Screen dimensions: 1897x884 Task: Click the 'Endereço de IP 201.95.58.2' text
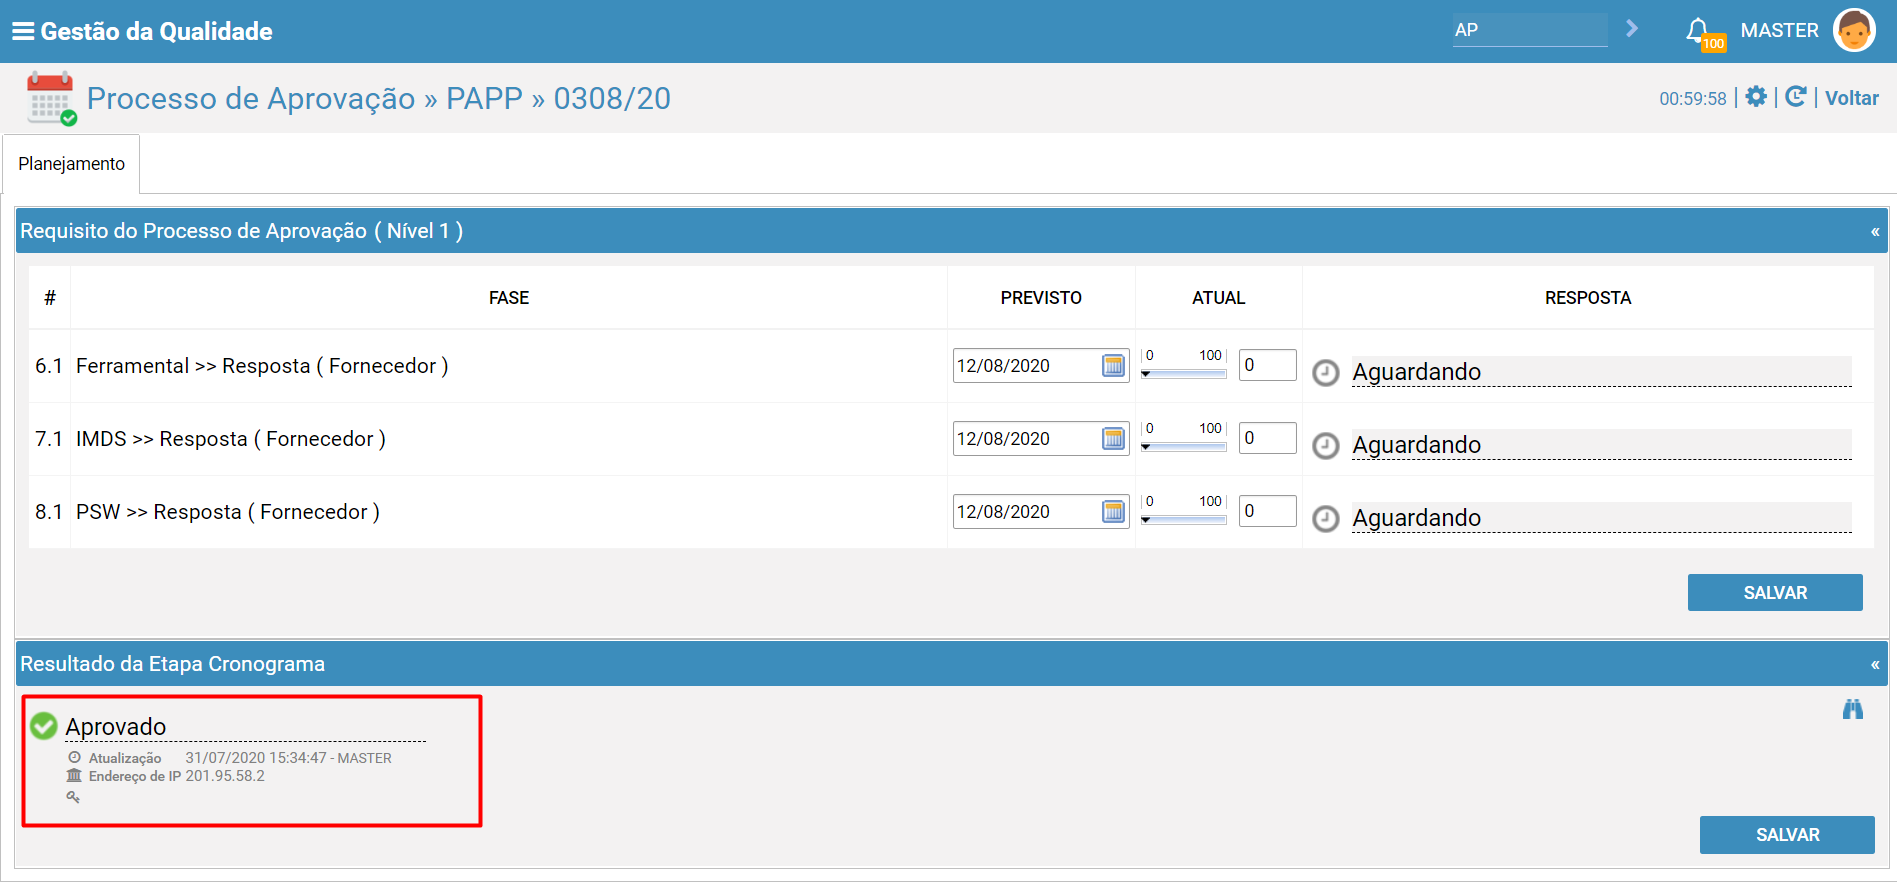[176, 776]
